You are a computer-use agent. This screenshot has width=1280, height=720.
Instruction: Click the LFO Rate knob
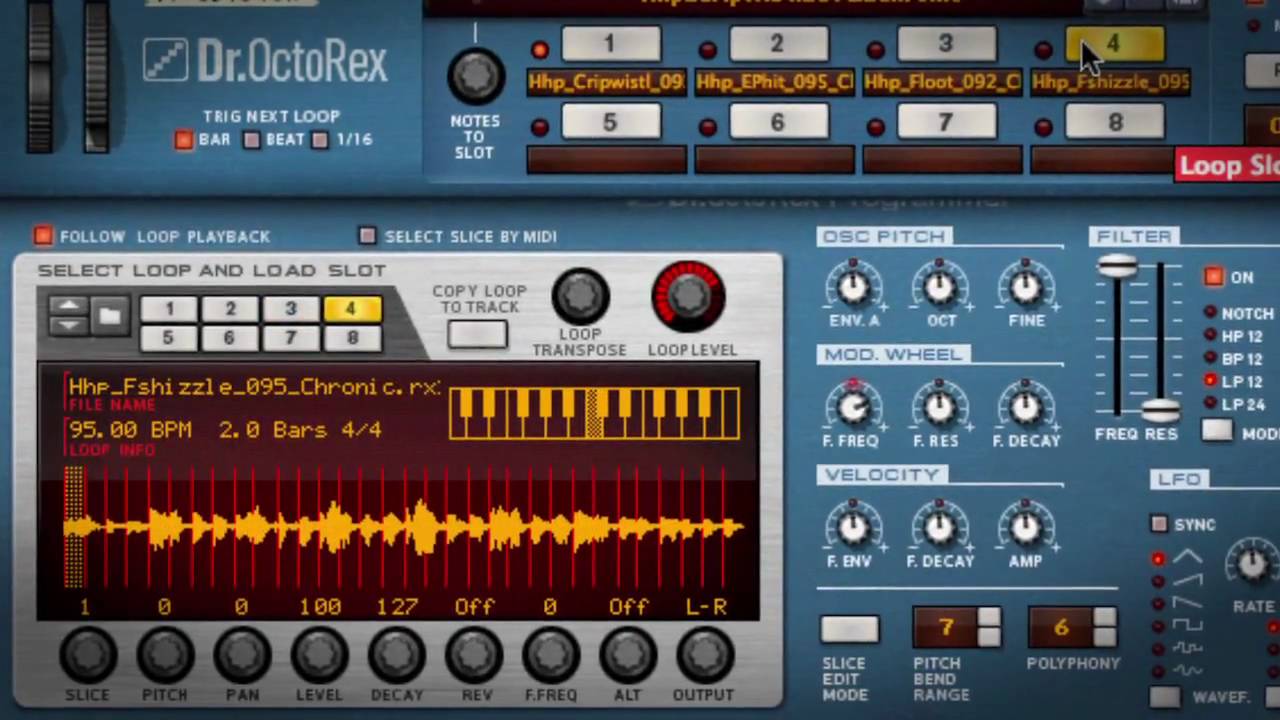(x=1252, y=564)
